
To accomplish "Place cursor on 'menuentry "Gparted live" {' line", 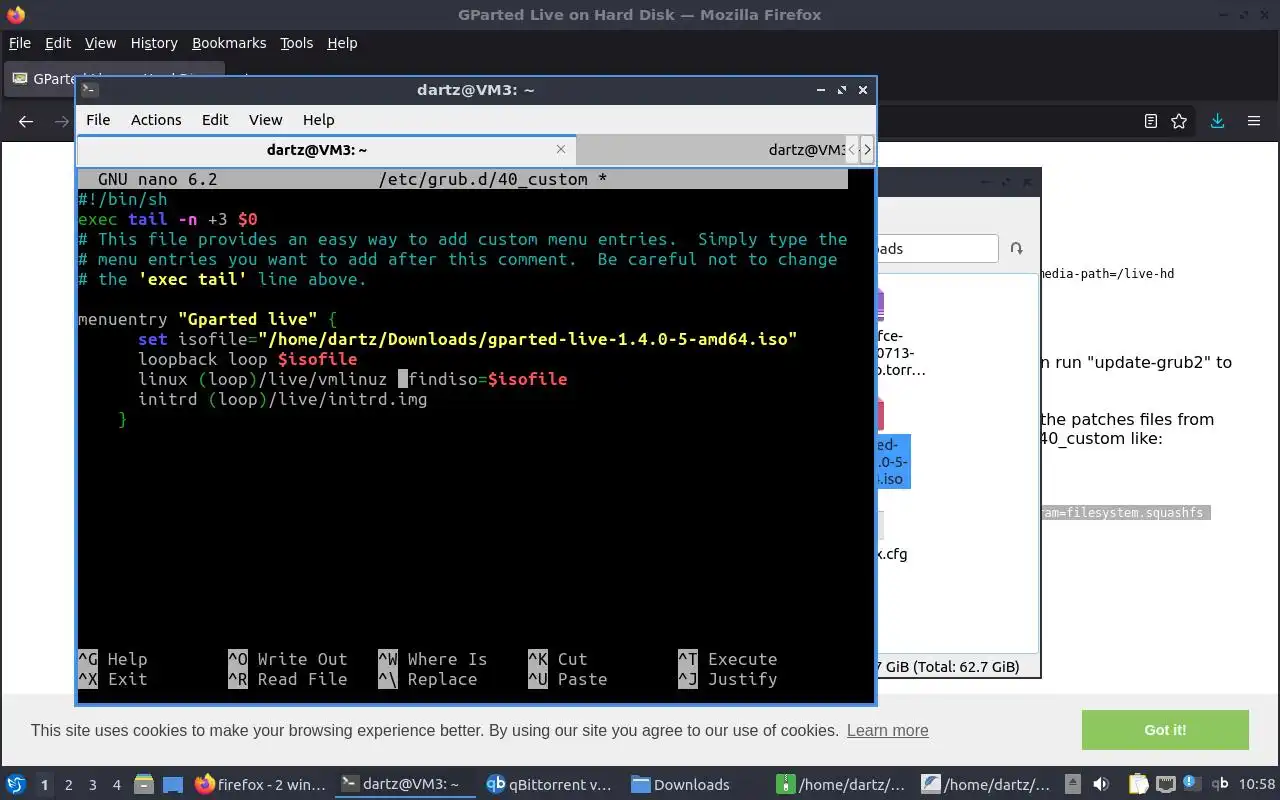I will point(207,319).
